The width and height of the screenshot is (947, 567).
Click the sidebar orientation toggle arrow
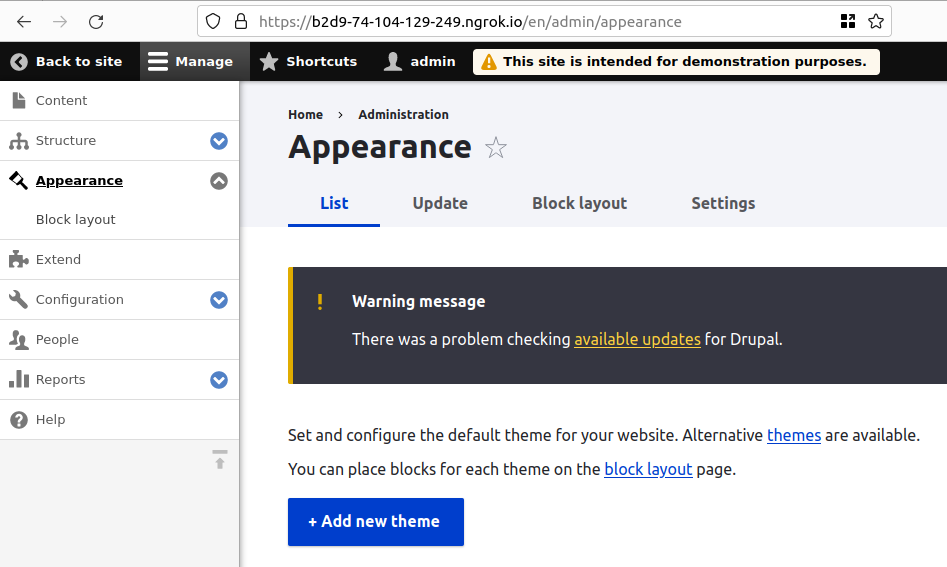(220, 460)
